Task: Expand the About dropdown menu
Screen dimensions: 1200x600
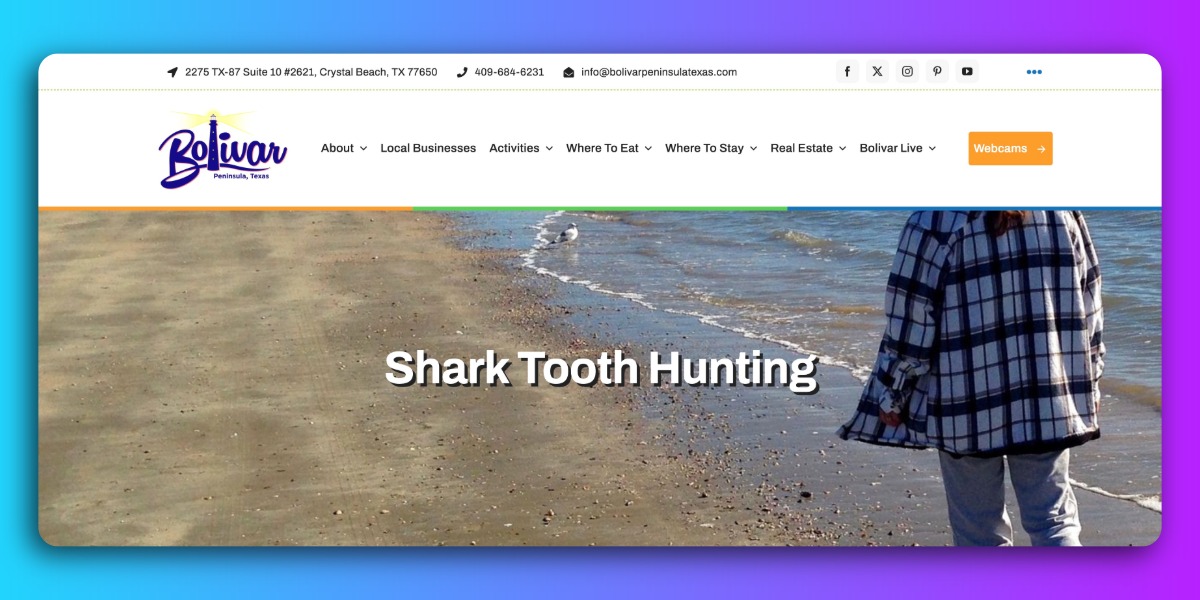Action: (x=343, y=148)
